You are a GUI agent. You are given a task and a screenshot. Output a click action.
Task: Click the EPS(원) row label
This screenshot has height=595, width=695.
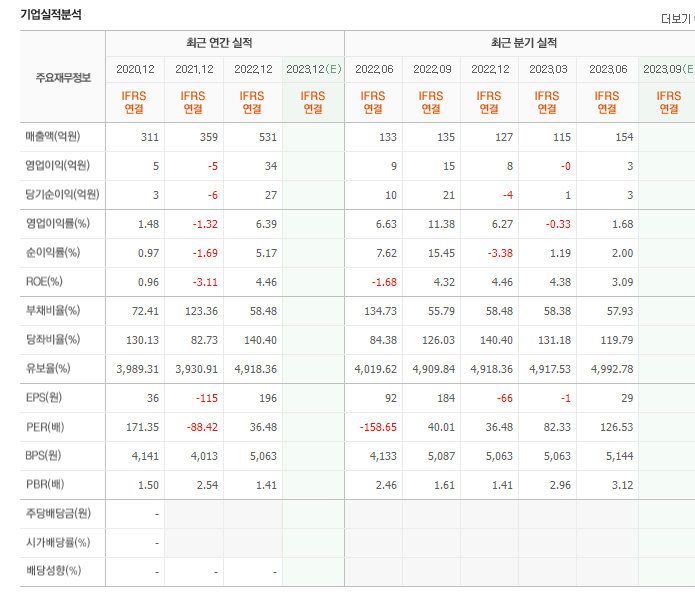(43, 397)
